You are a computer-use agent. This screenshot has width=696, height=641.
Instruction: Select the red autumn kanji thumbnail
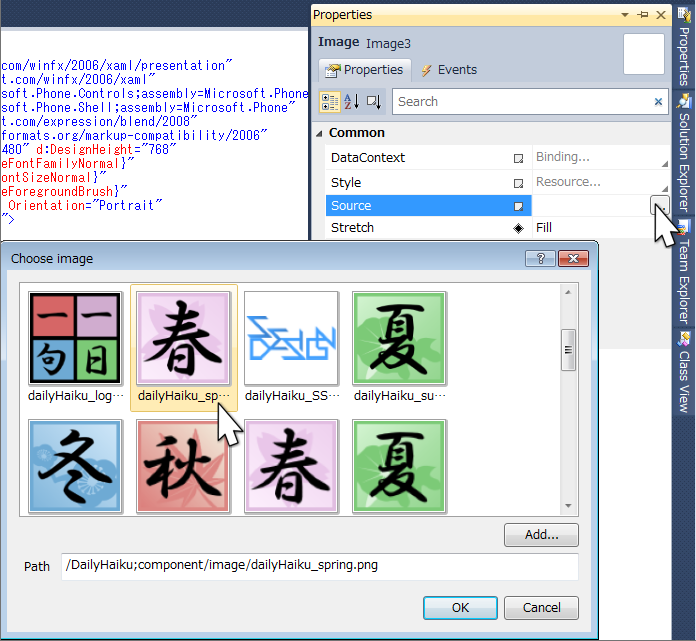[183, 466]
